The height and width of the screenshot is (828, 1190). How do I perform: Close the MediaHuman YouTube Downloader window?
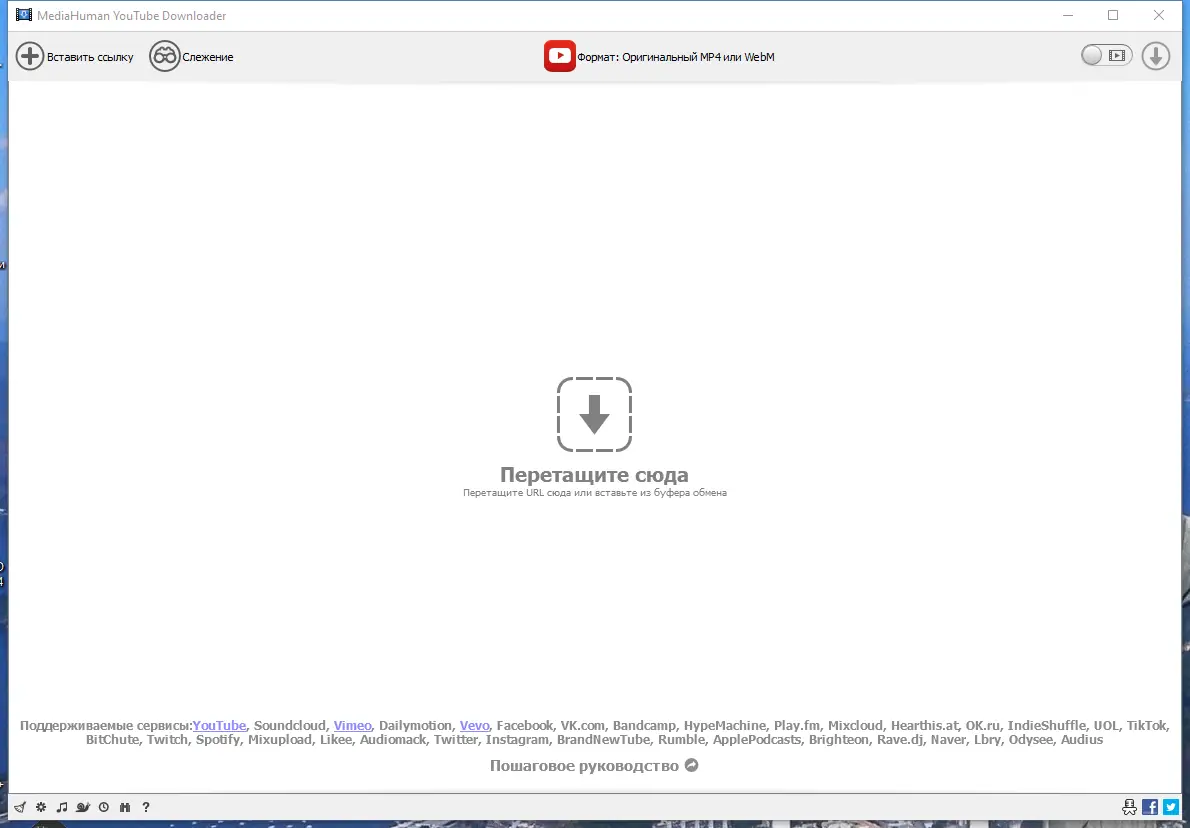[x=1159, y=15]
